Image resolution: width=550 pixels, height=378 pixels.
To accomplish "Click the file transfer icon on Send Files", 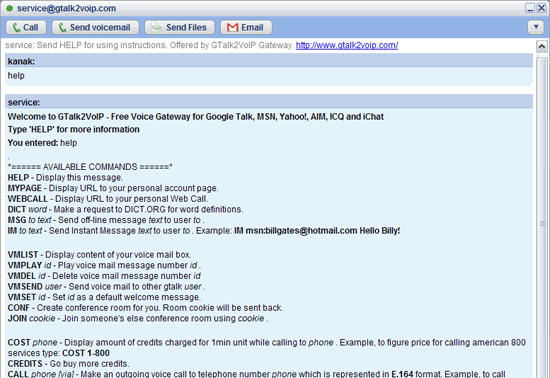I will 156,27.
